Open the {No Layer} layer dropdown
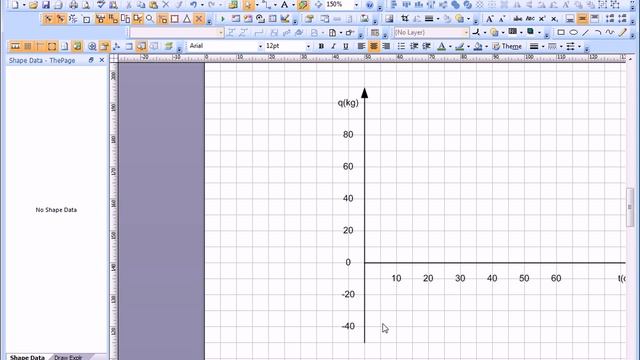This screenshot has width=640, height=360. (x=465, y=32)
